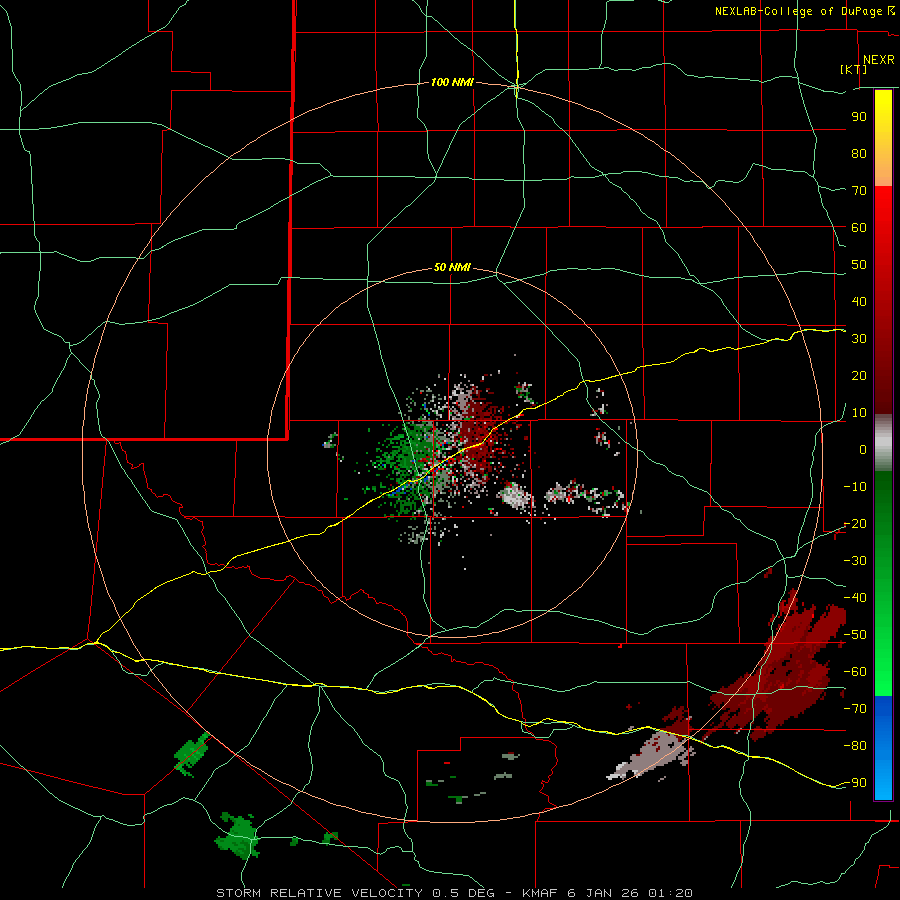Click the 100 NMI range ring label
Viewport: 900px width, 900px height.
[x=452, y=83]
